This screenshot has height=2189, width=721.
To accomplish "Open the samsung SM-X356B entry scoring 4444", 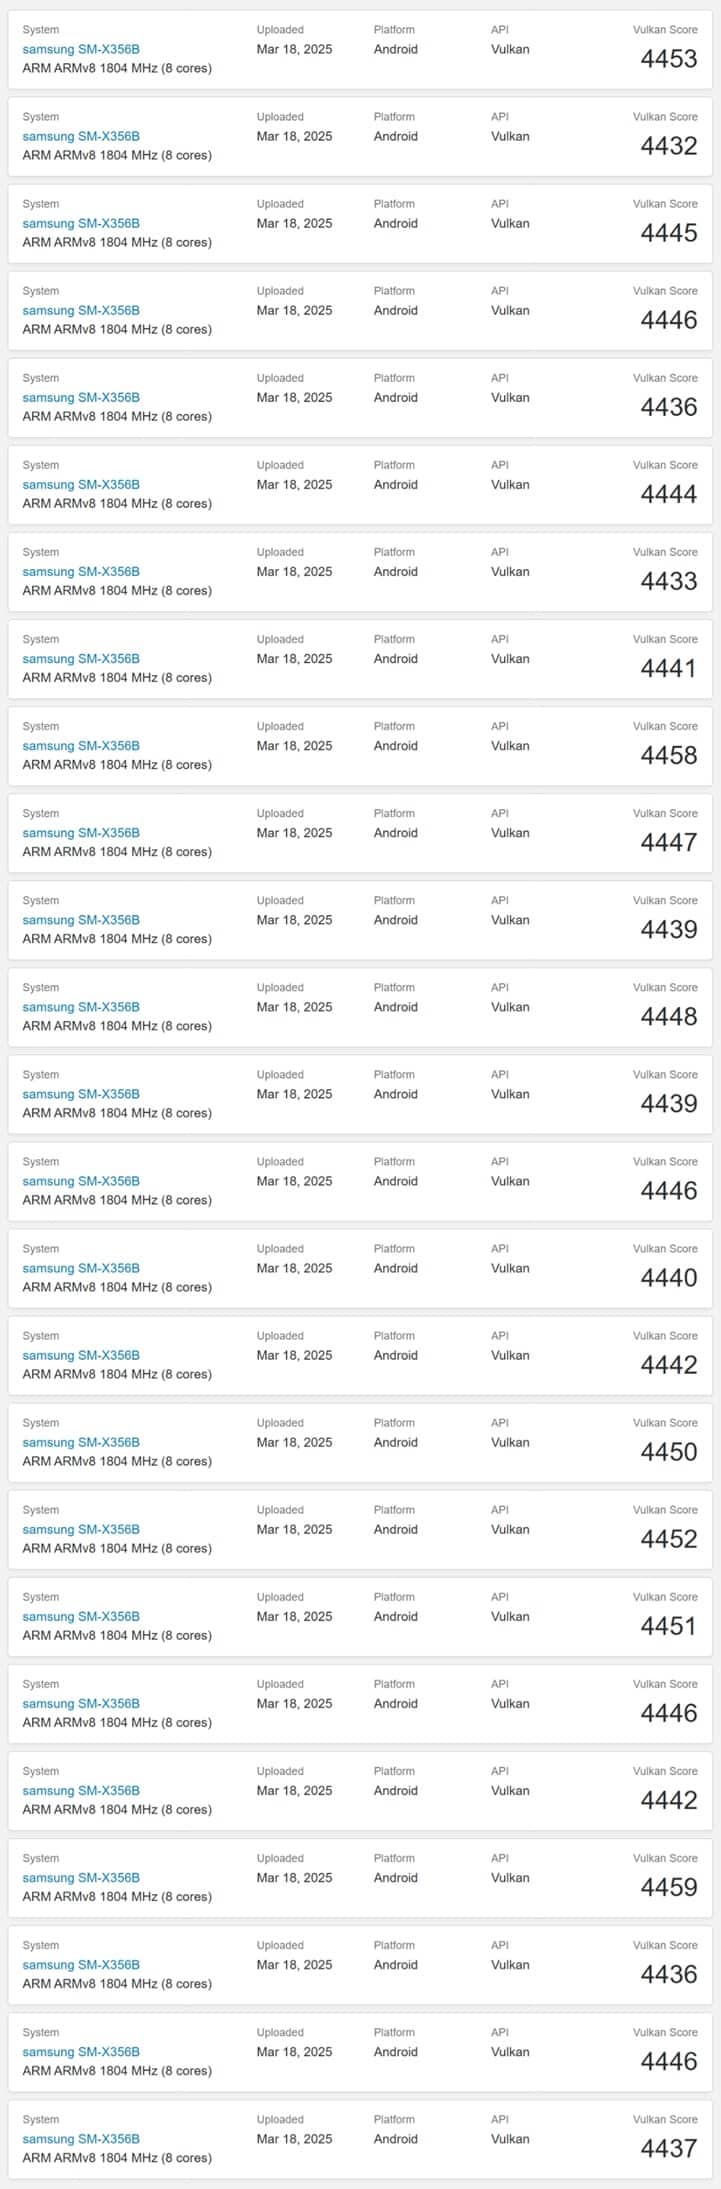I will (x=81, y=484).
